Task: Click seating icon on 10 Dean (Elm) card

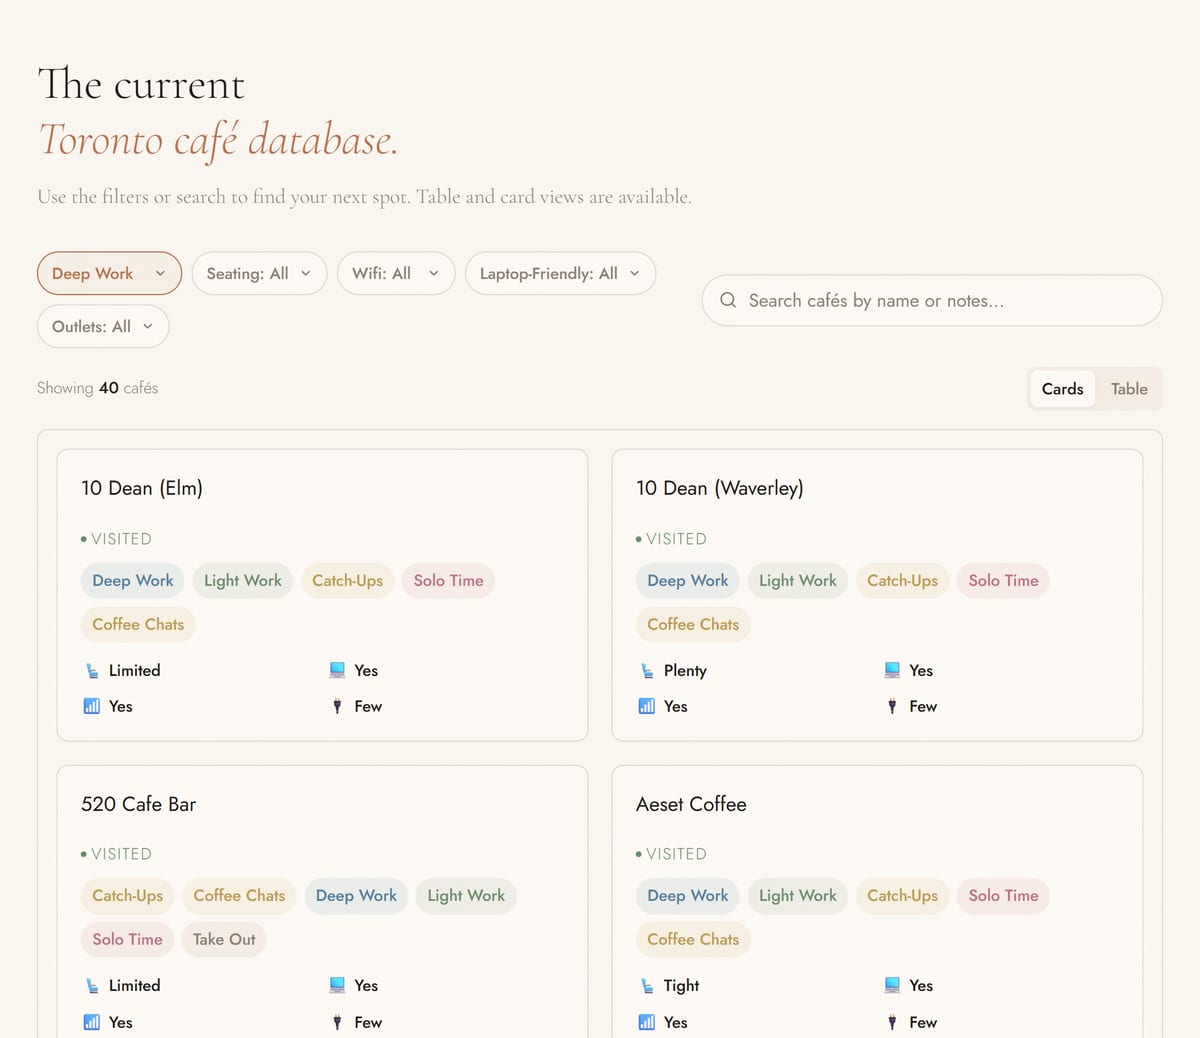Action: pos(92,671)
